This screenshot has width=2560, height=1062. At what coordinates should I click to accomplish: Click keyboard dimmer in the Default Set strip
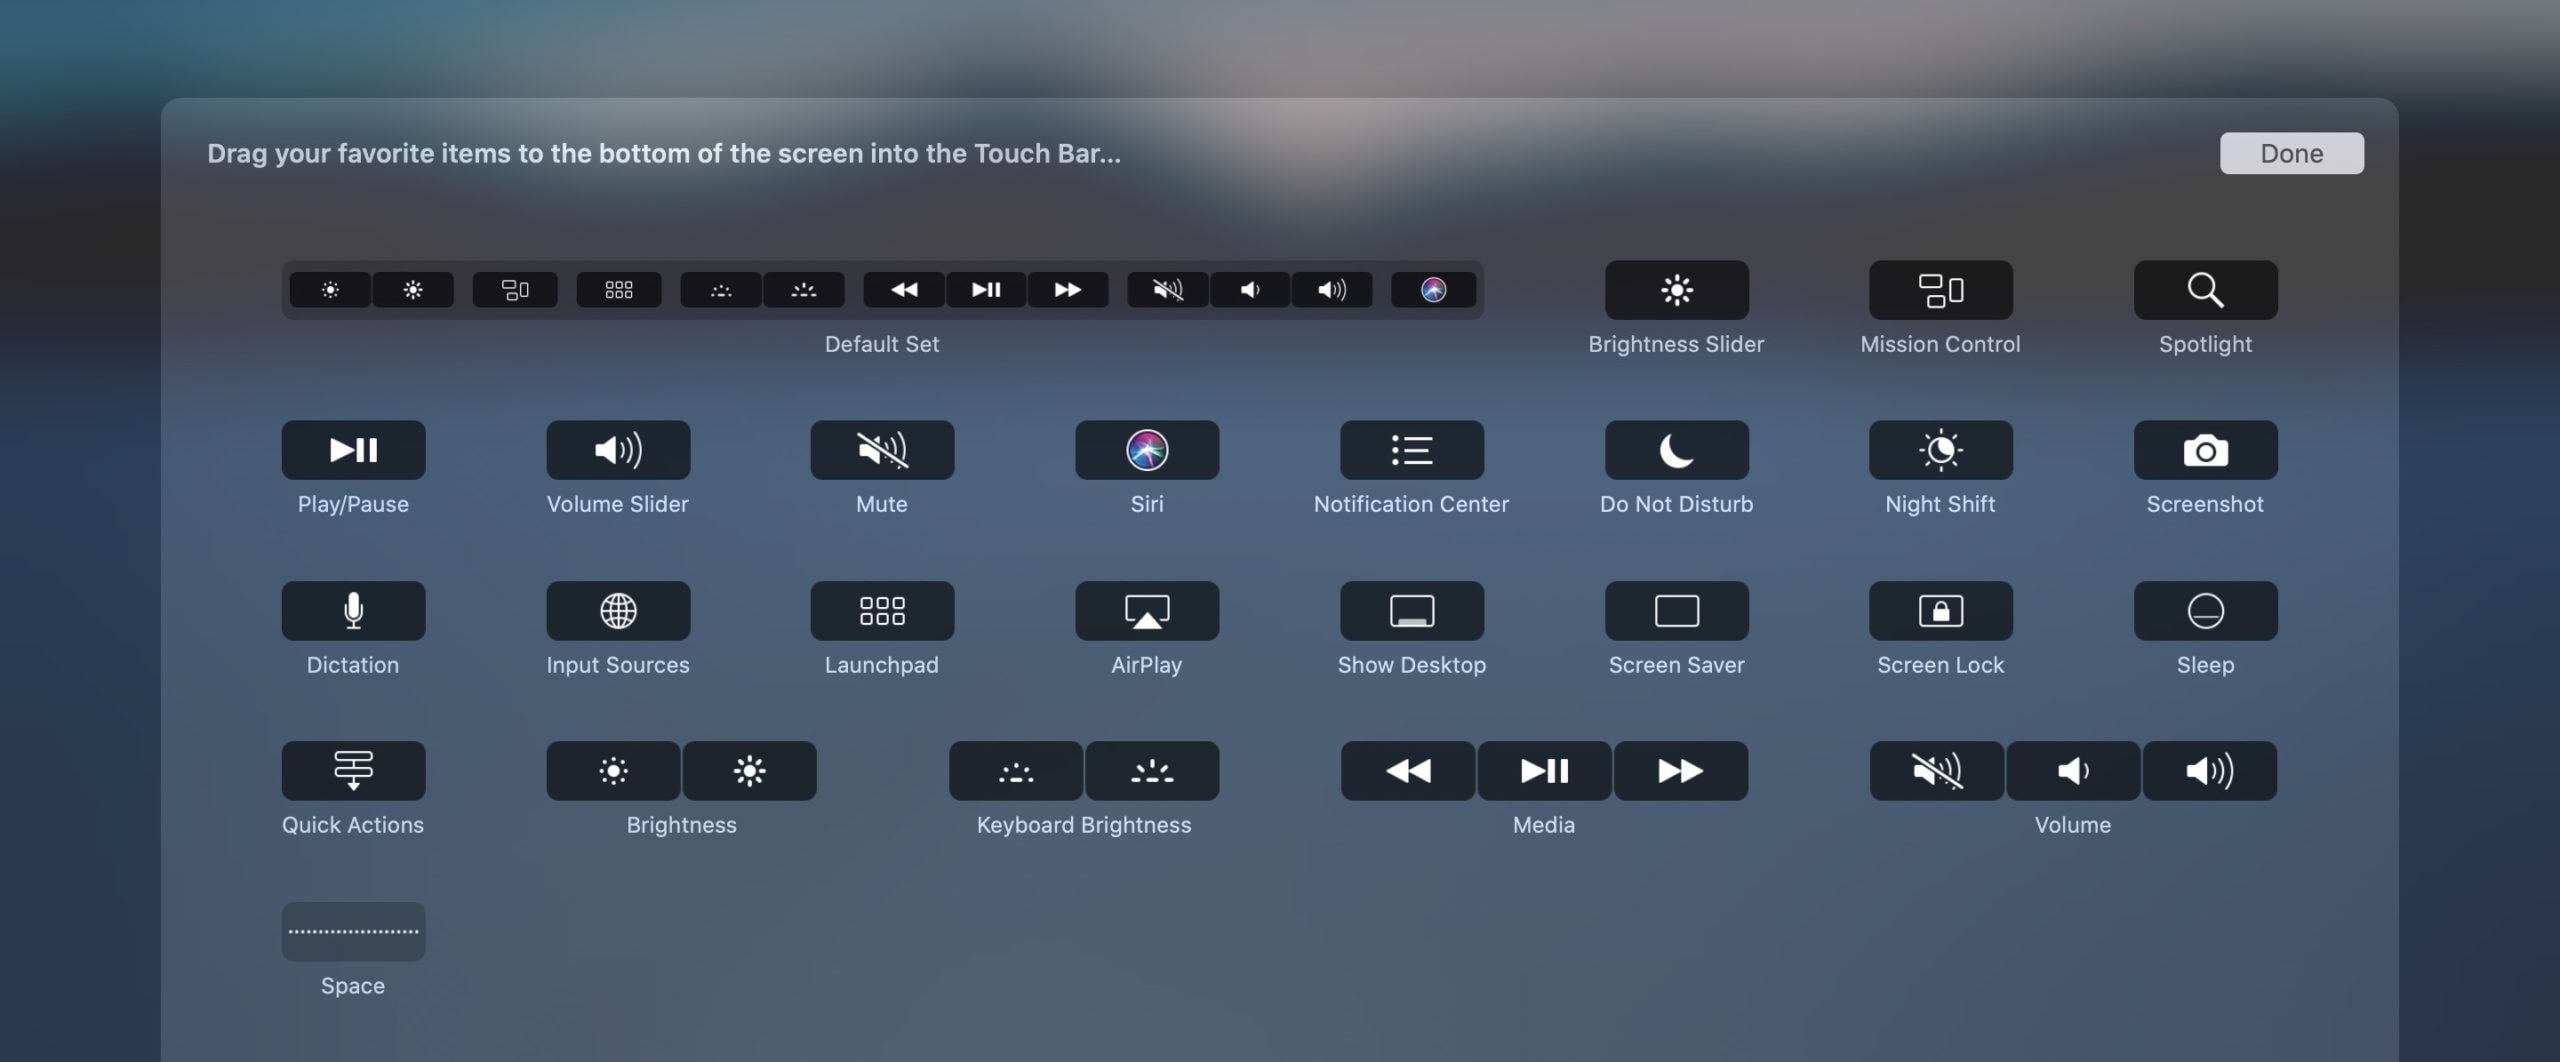pos(721,290)
